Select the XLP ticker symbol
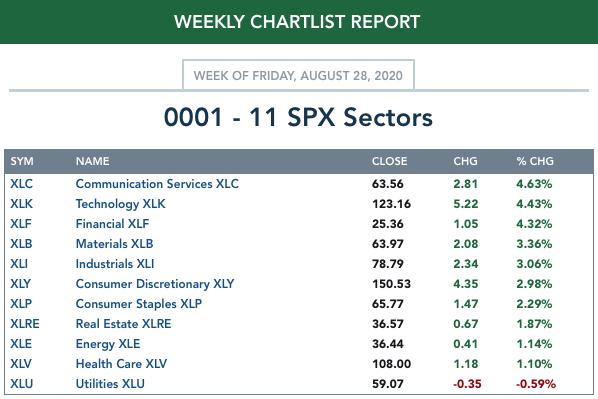This screenshot has height=399, width=598. pyautogui.click(x=21, y=304)
